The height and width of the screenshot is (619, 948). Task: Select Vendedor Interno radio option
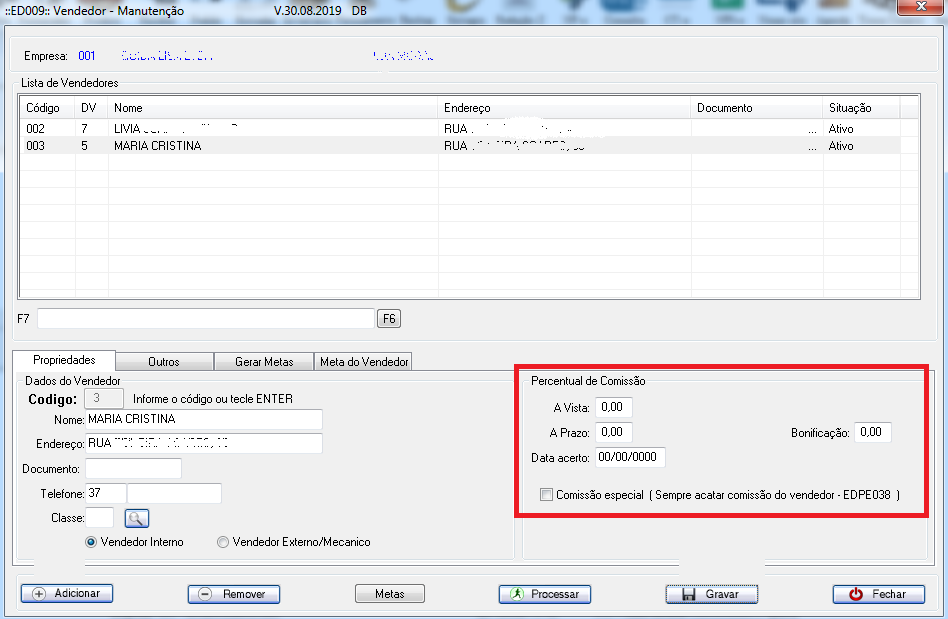tap(92, 542)
